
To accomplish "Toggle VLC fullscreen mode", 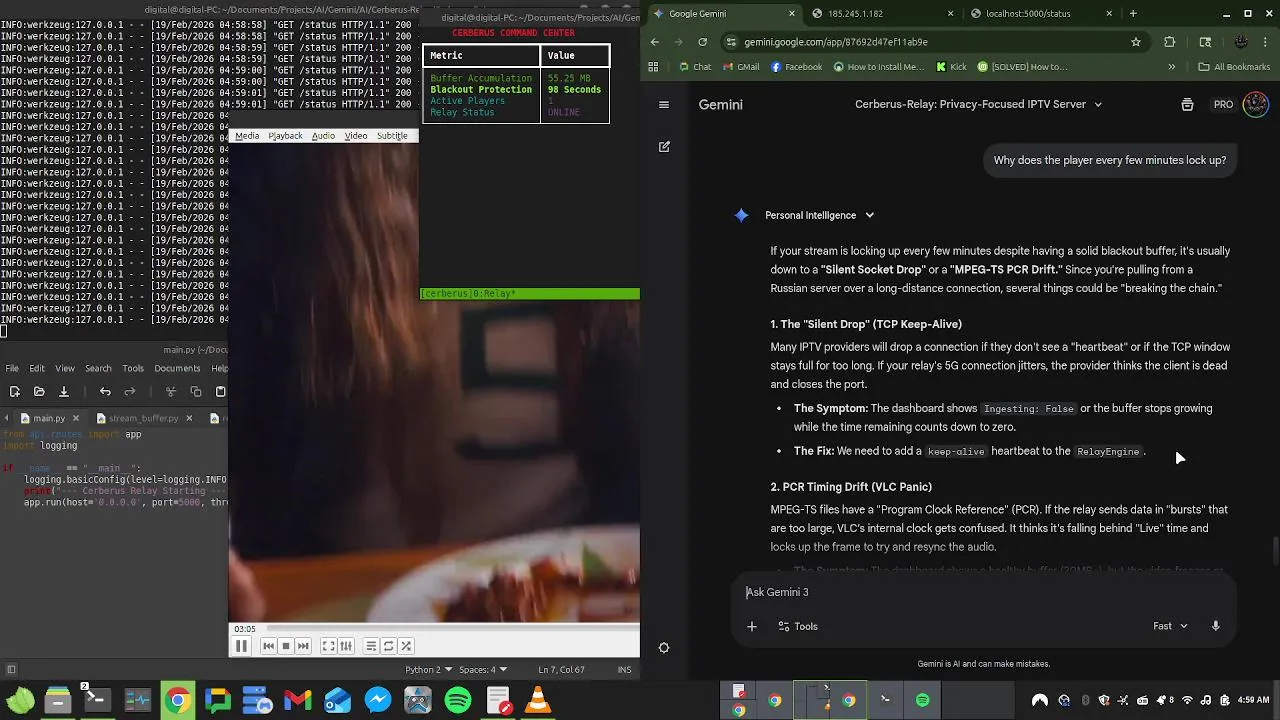I will pos(328,646).
